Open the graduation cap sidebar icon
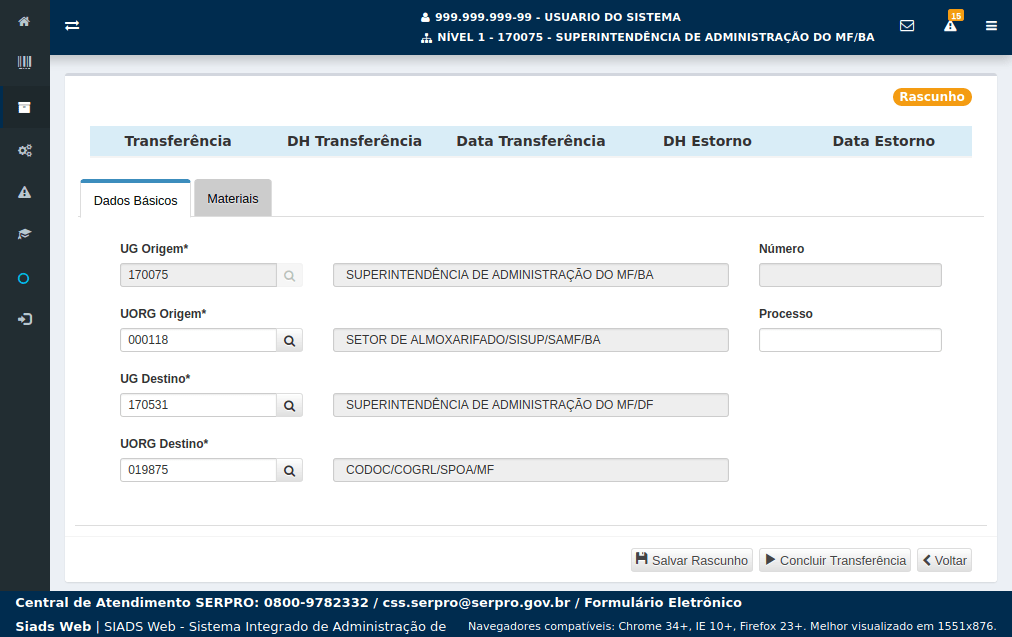Screen dimensions: 1012x637 pos(24,234)
